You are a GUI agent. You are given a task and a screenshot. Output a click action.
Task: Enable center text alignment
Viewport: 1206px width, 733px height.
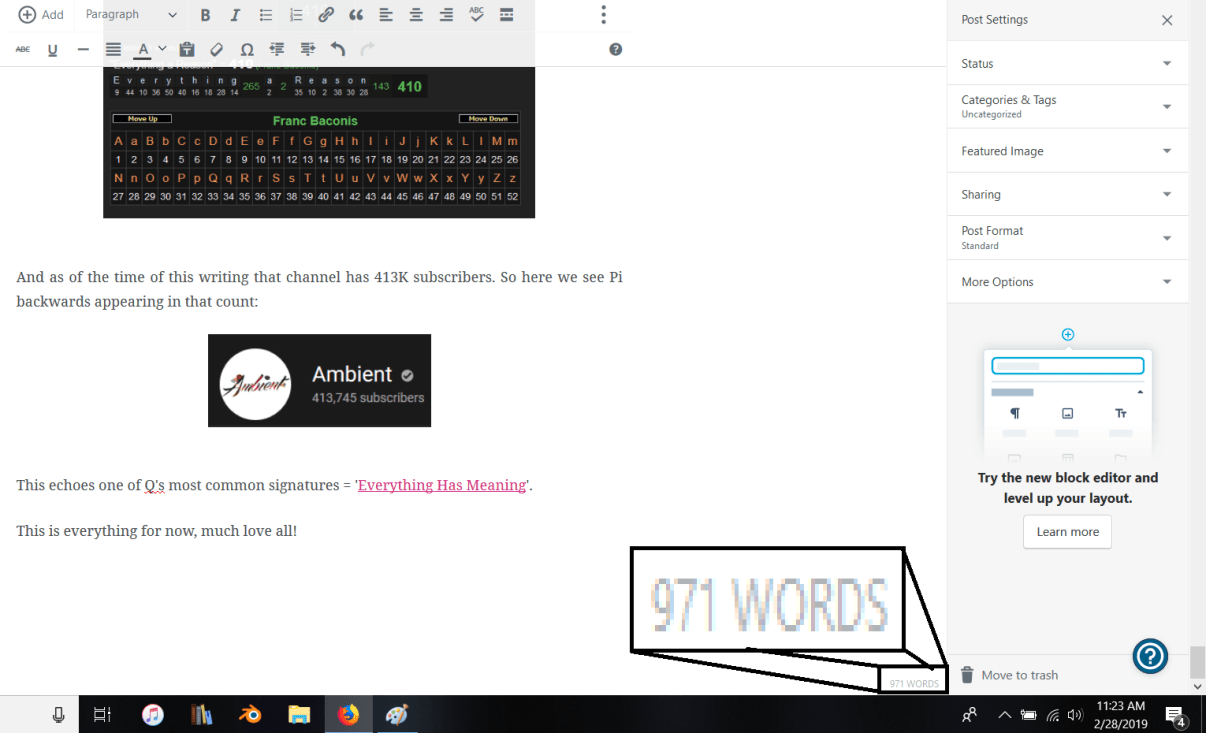[414, 15]
